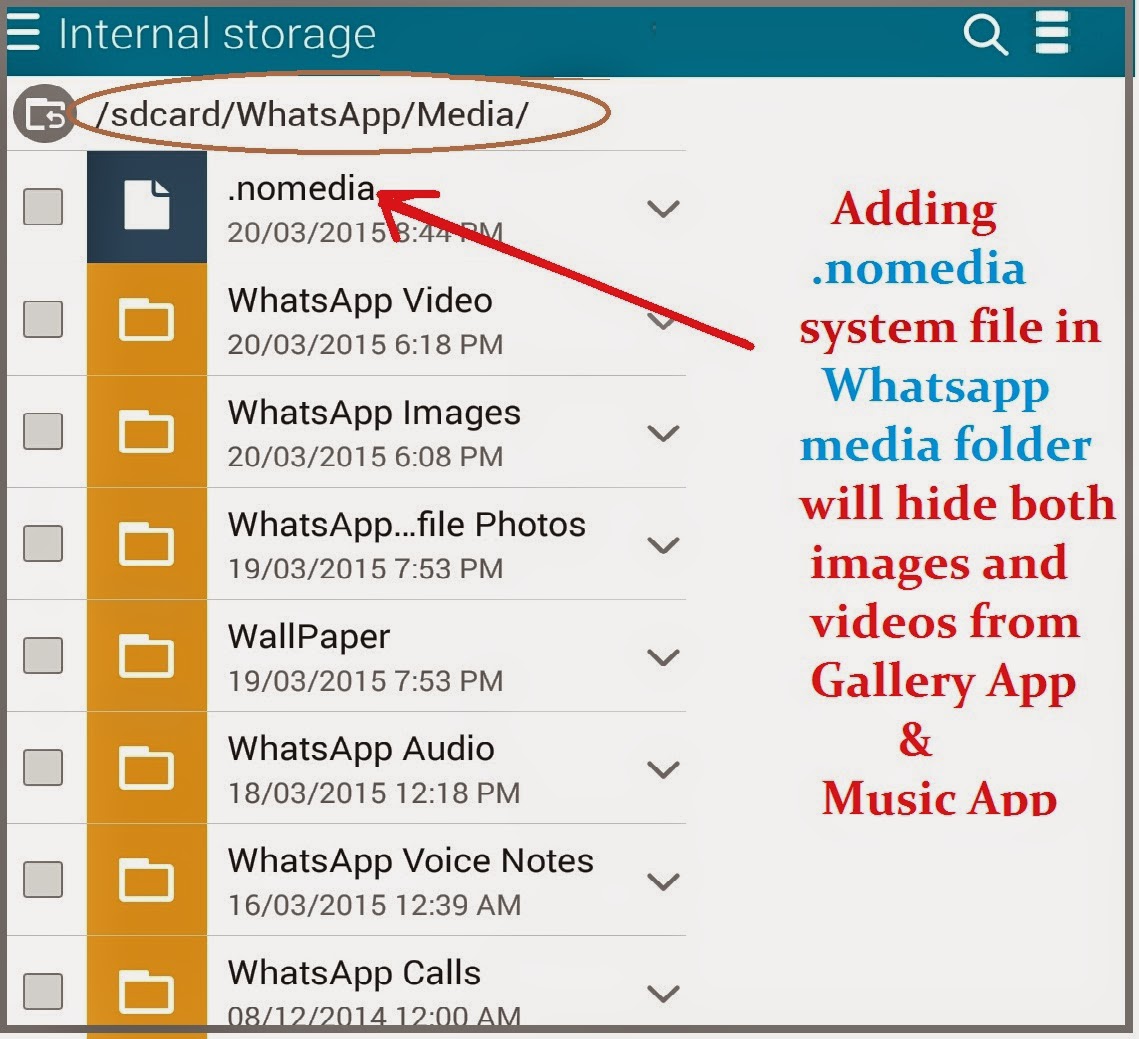Open the overflow options menu icon
The image size is (1139, 1039).
pyautogui.click(x=1052, y=33)
